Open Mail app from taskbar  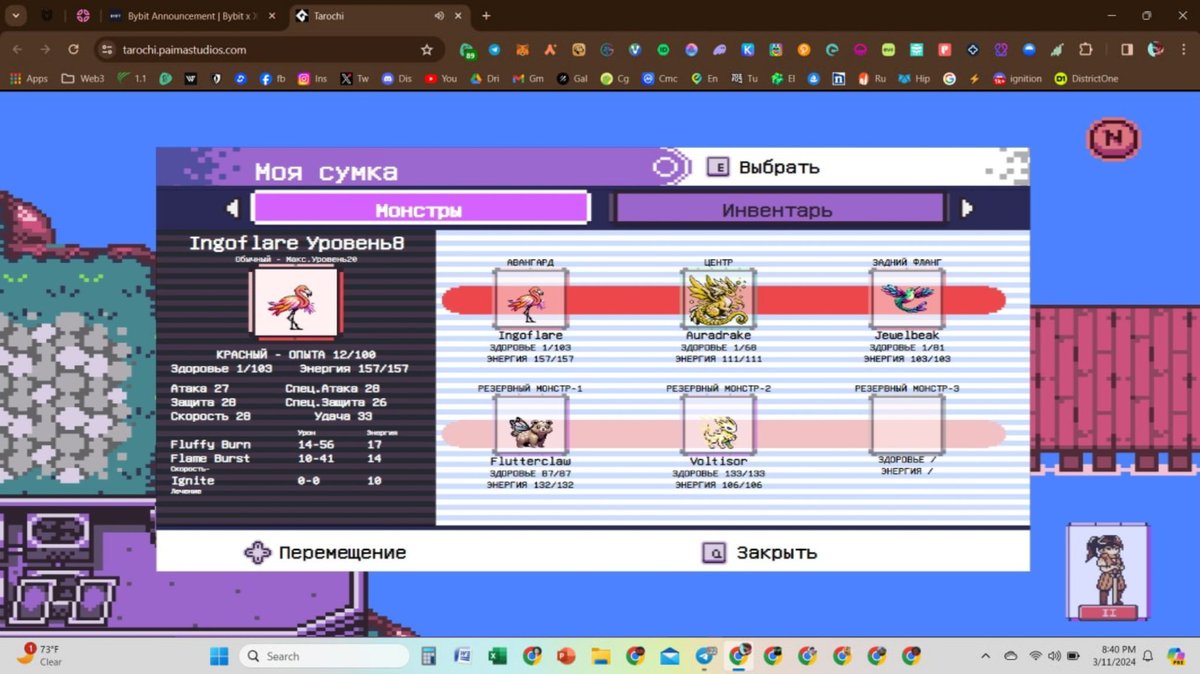click(x=669, y=656)
